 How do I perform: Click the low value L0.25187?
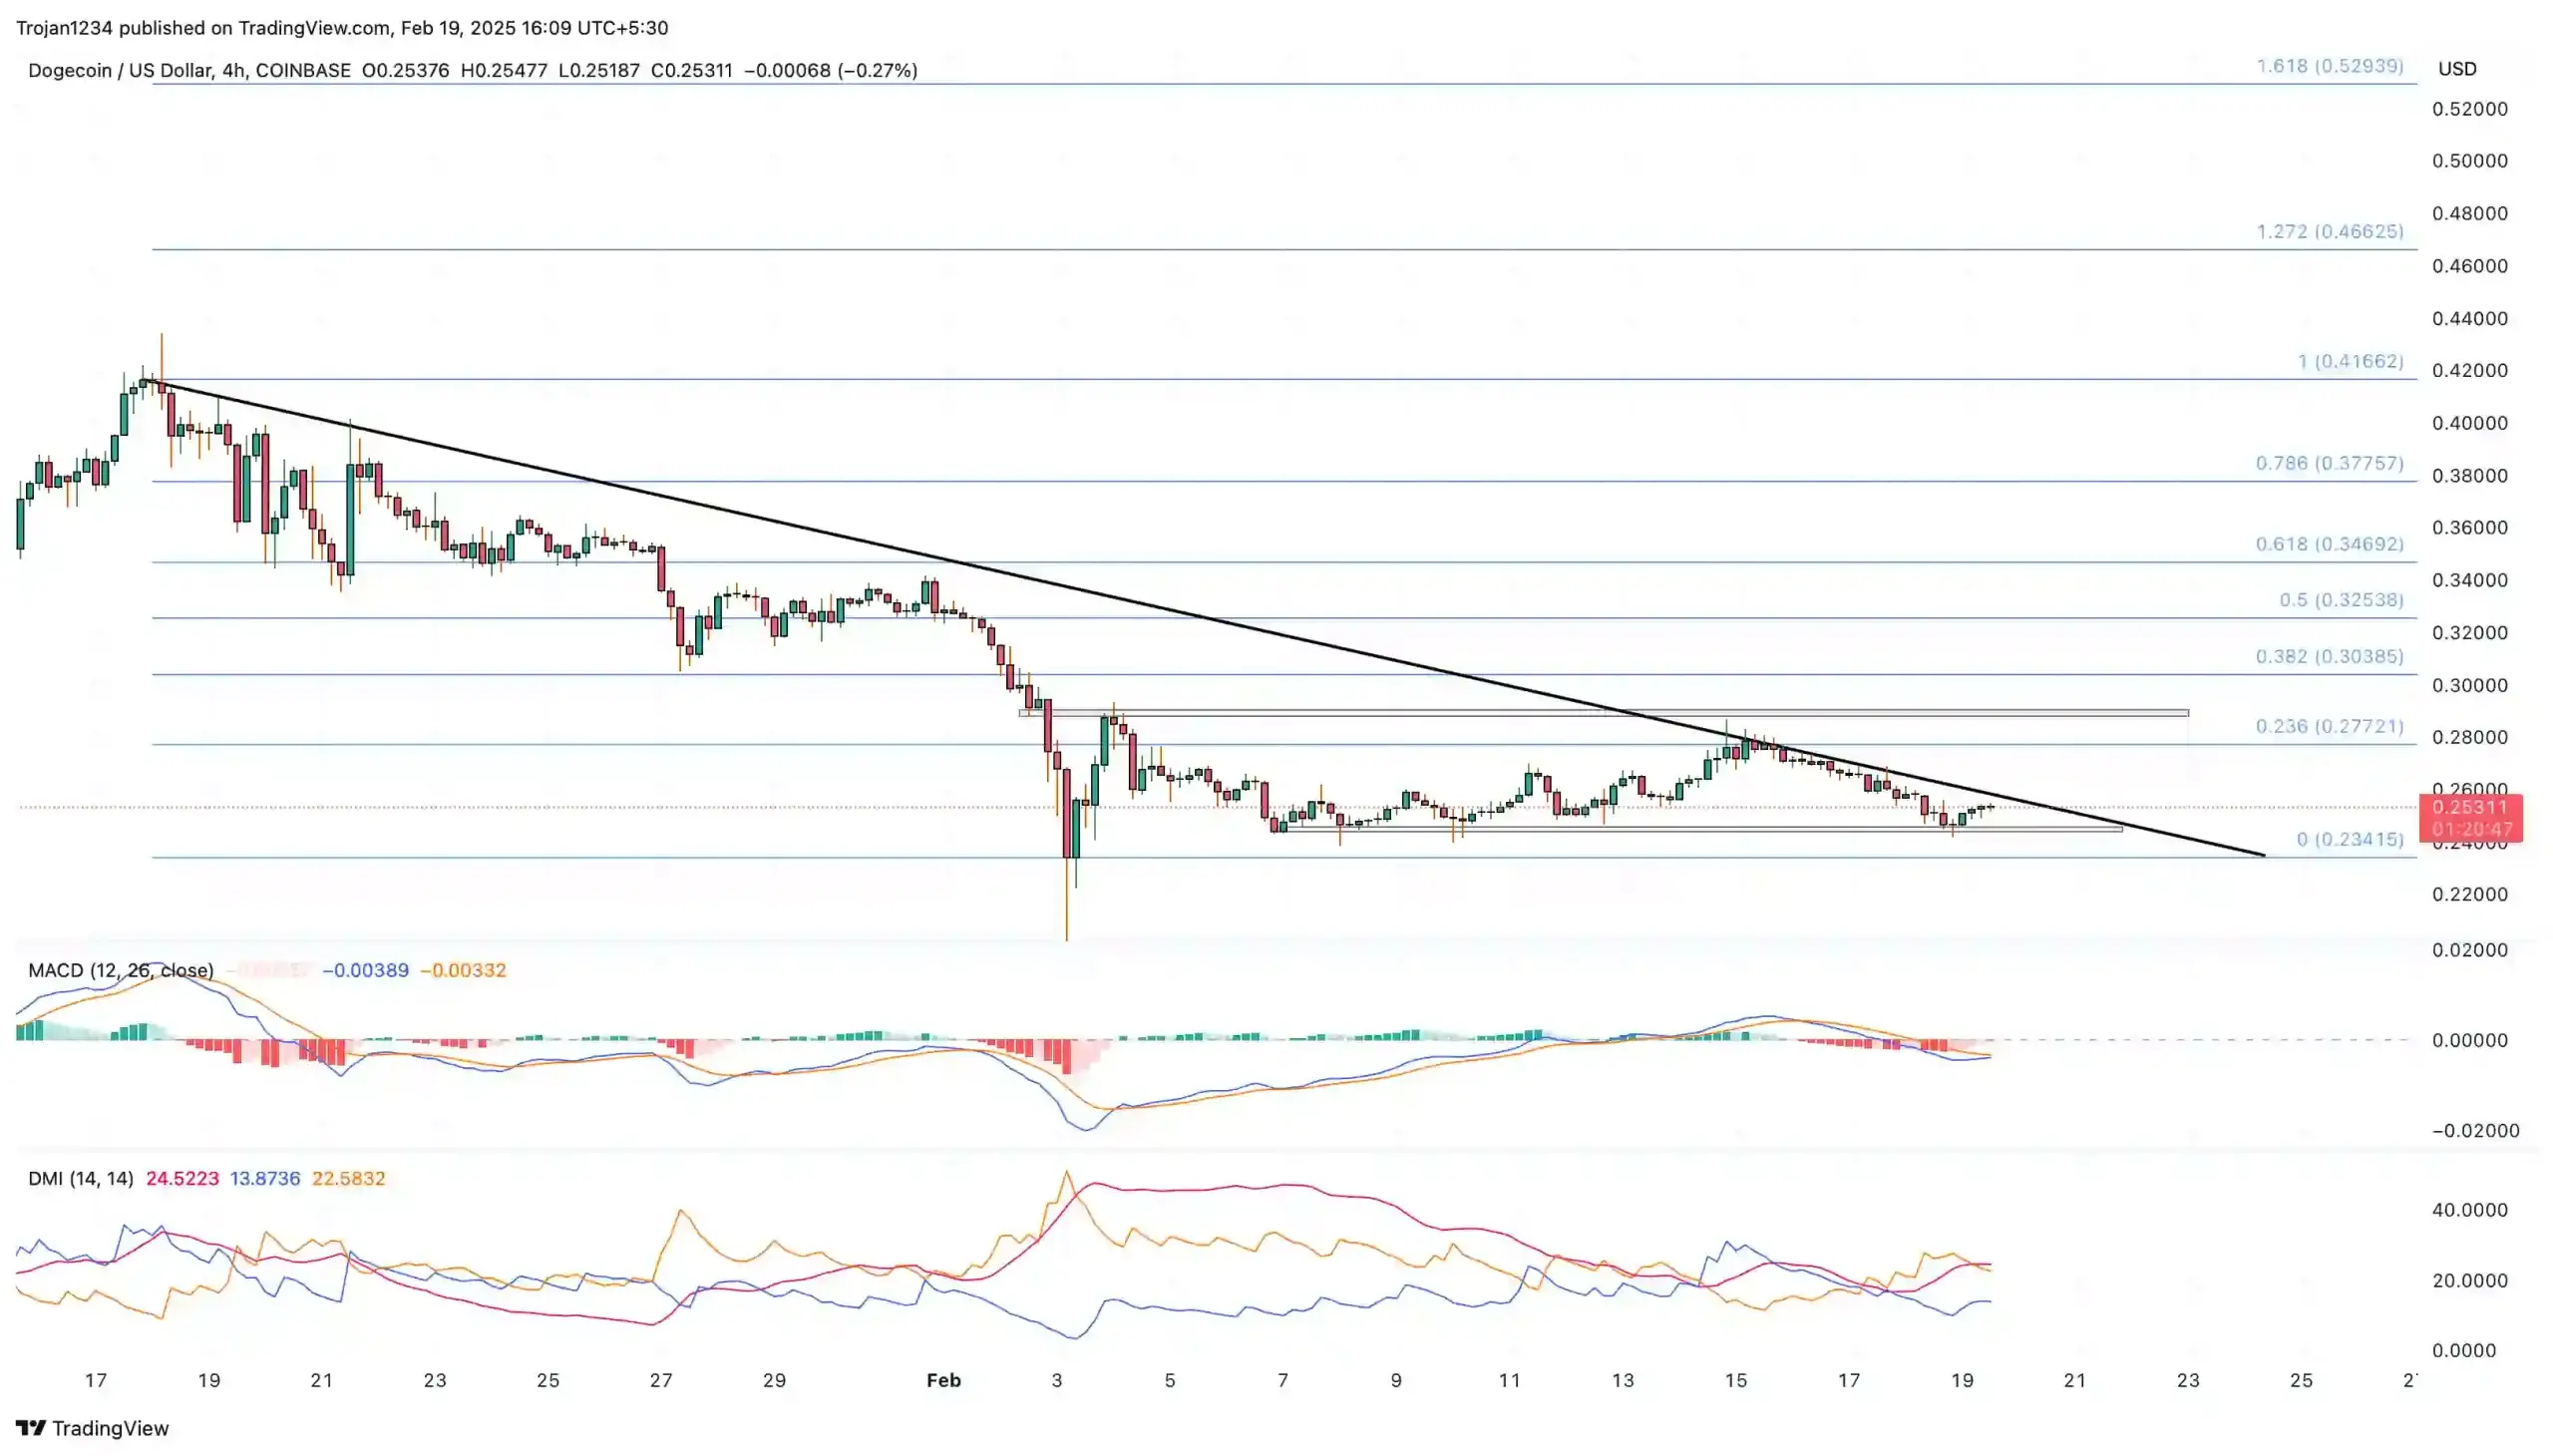(598, 70)
